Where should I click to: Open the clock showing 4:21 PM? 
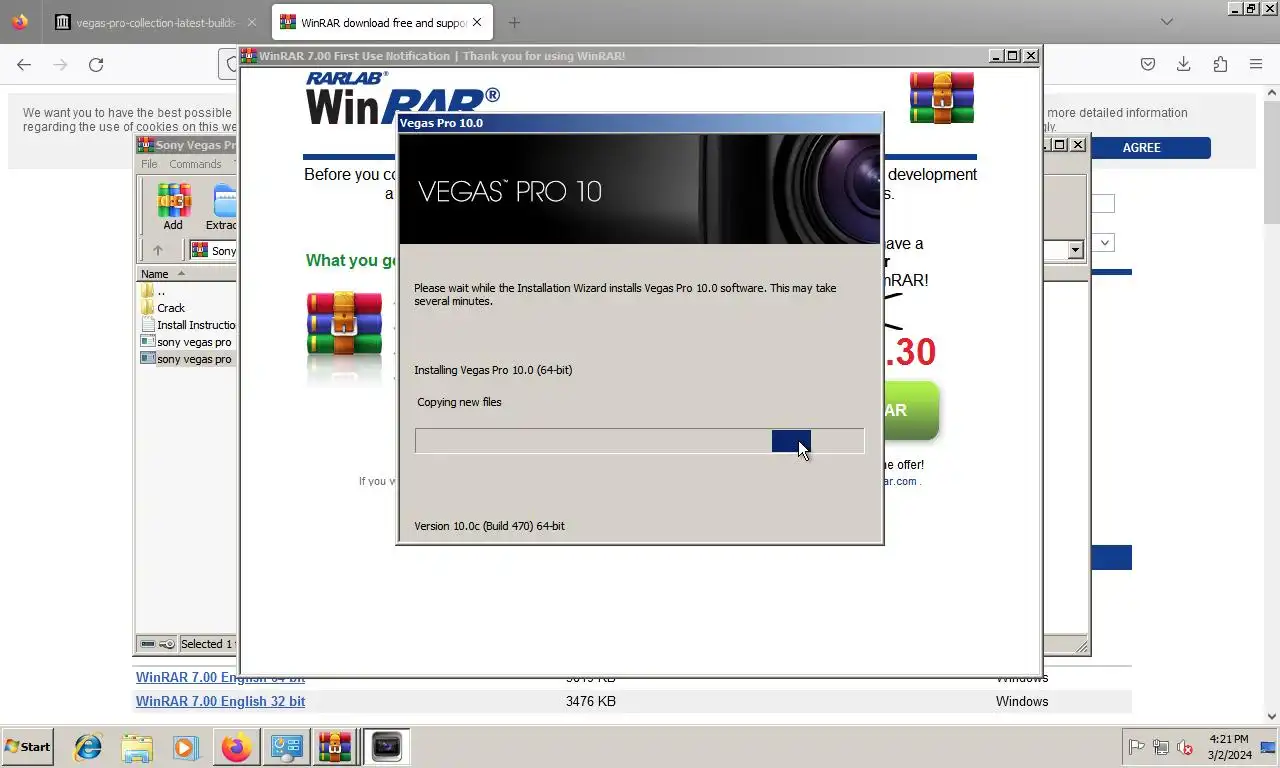[1228, 747]
